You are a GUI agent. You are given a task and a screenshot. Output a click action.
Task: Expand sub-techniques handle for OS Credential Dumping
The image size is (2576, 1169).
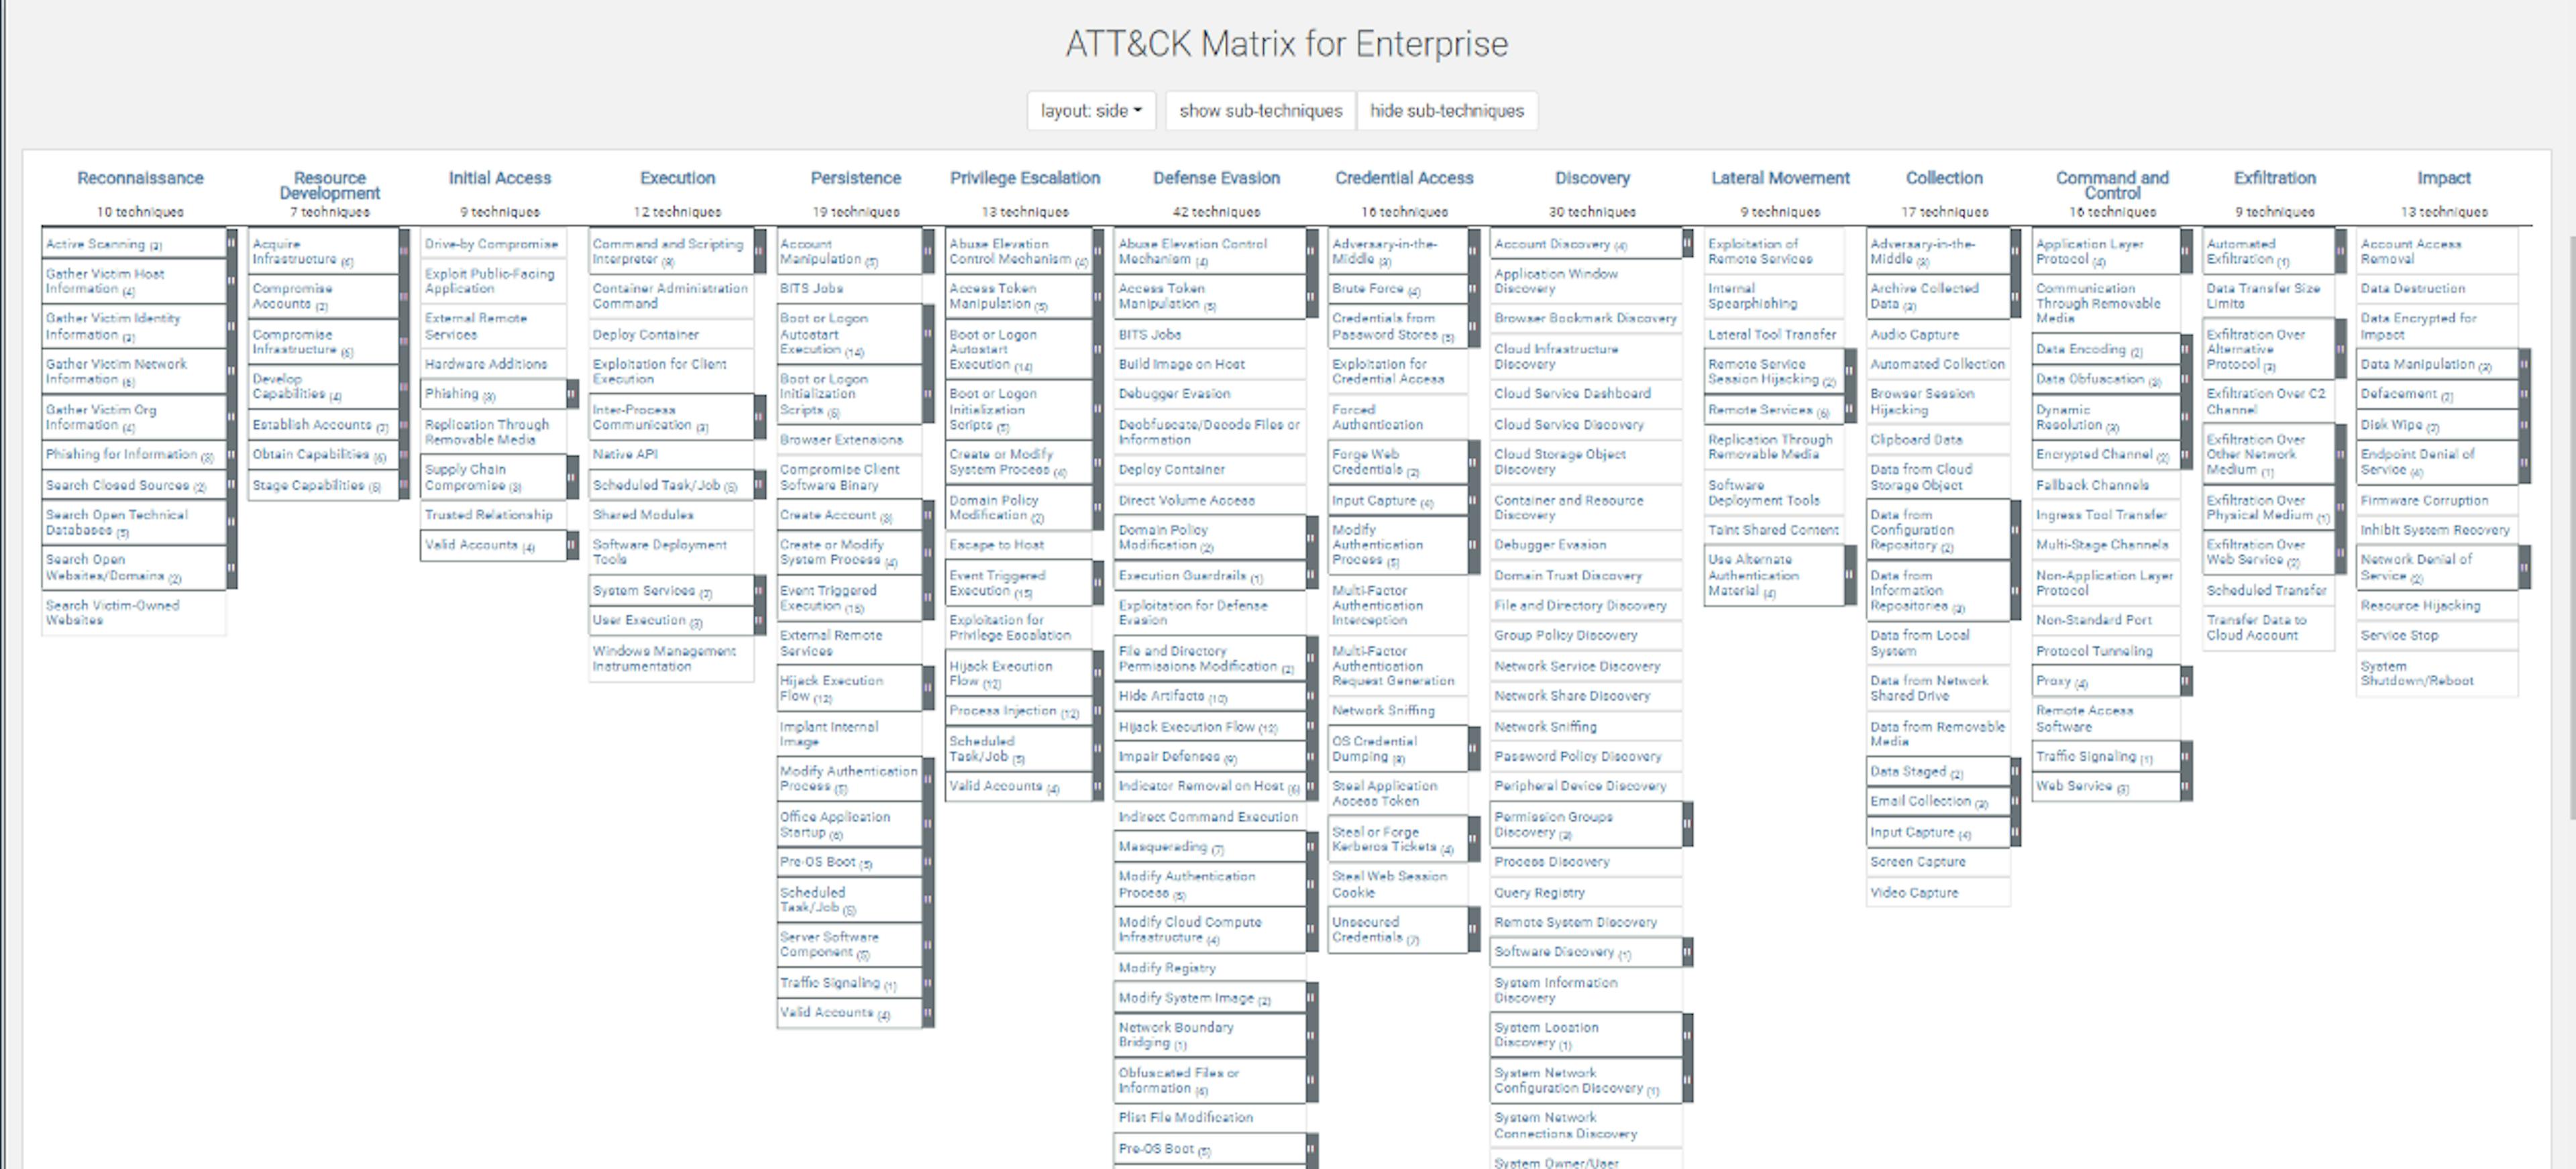click(1474, 749)
